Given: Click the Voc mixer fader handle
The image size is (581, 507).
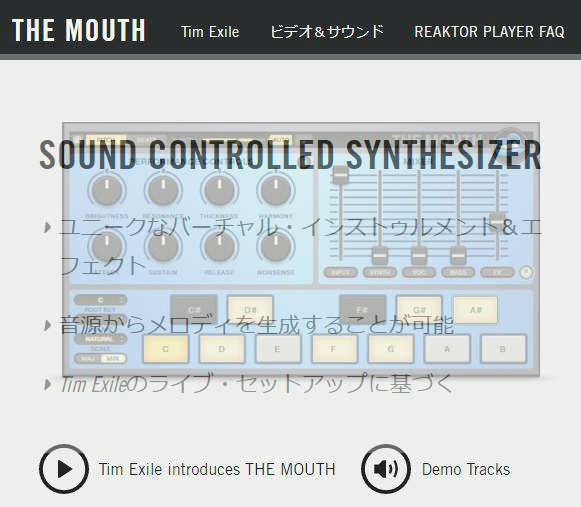Looking at the screenshot, I should 419,255.
